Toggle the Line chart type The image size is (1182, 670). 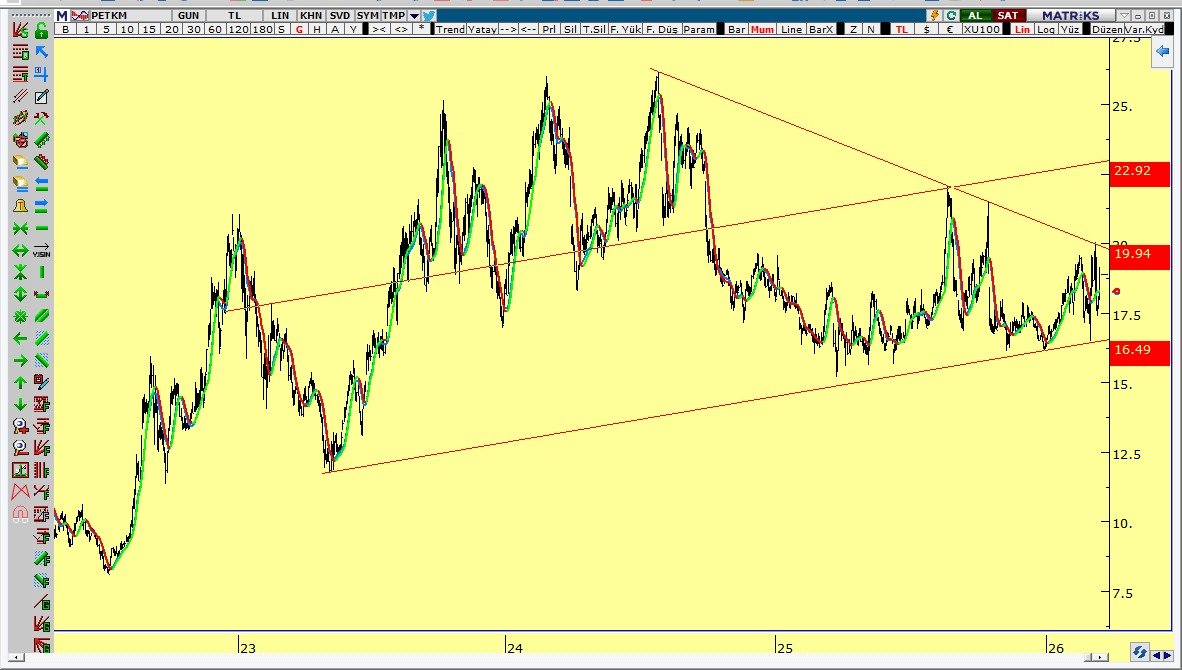click(792, 29)
